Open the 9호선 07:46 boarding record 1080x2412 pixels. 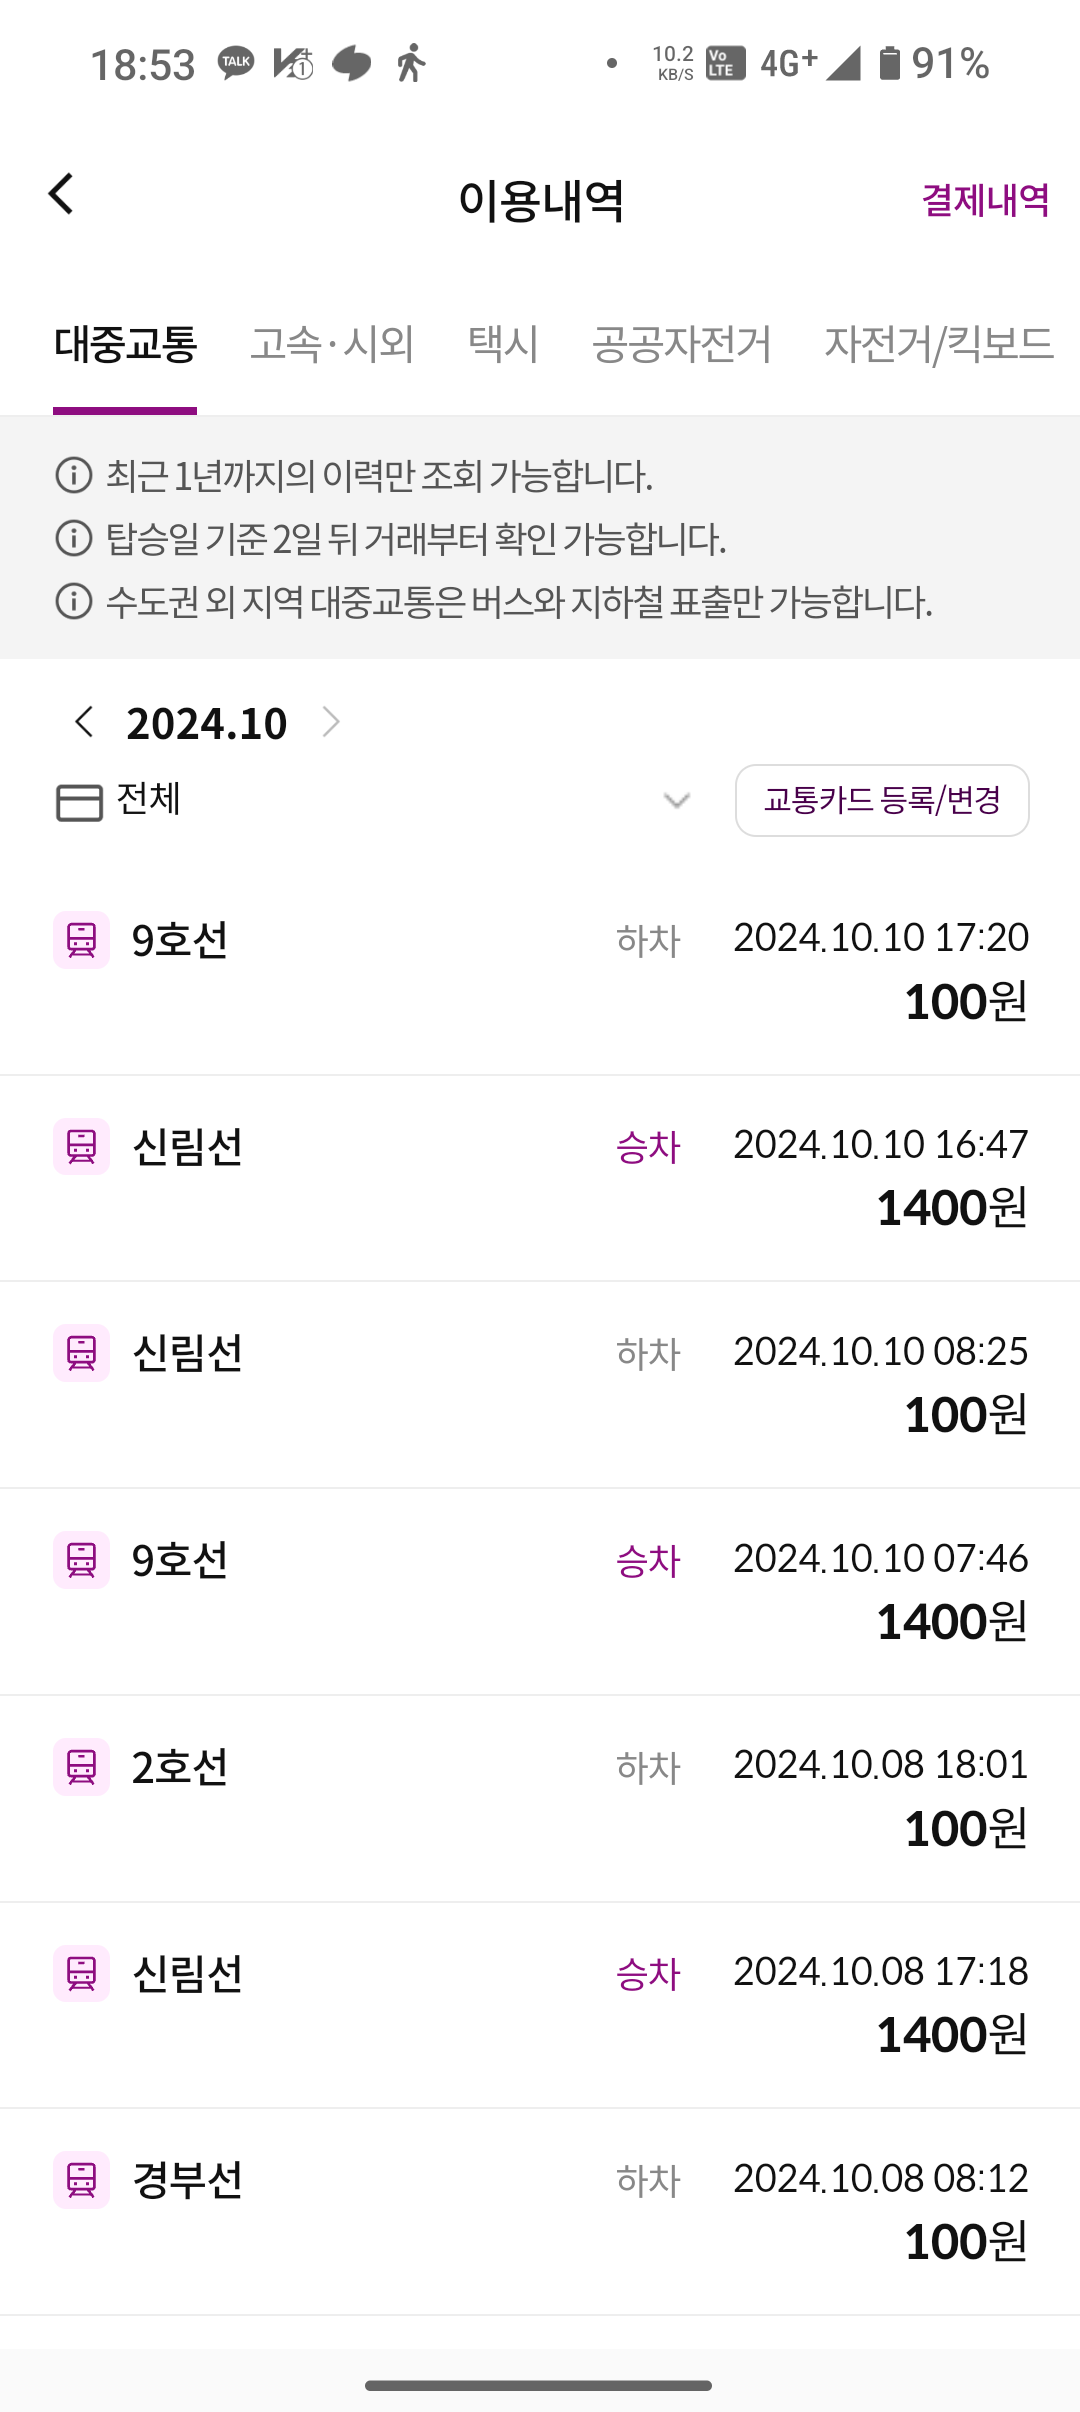(x=540, y=1591)
